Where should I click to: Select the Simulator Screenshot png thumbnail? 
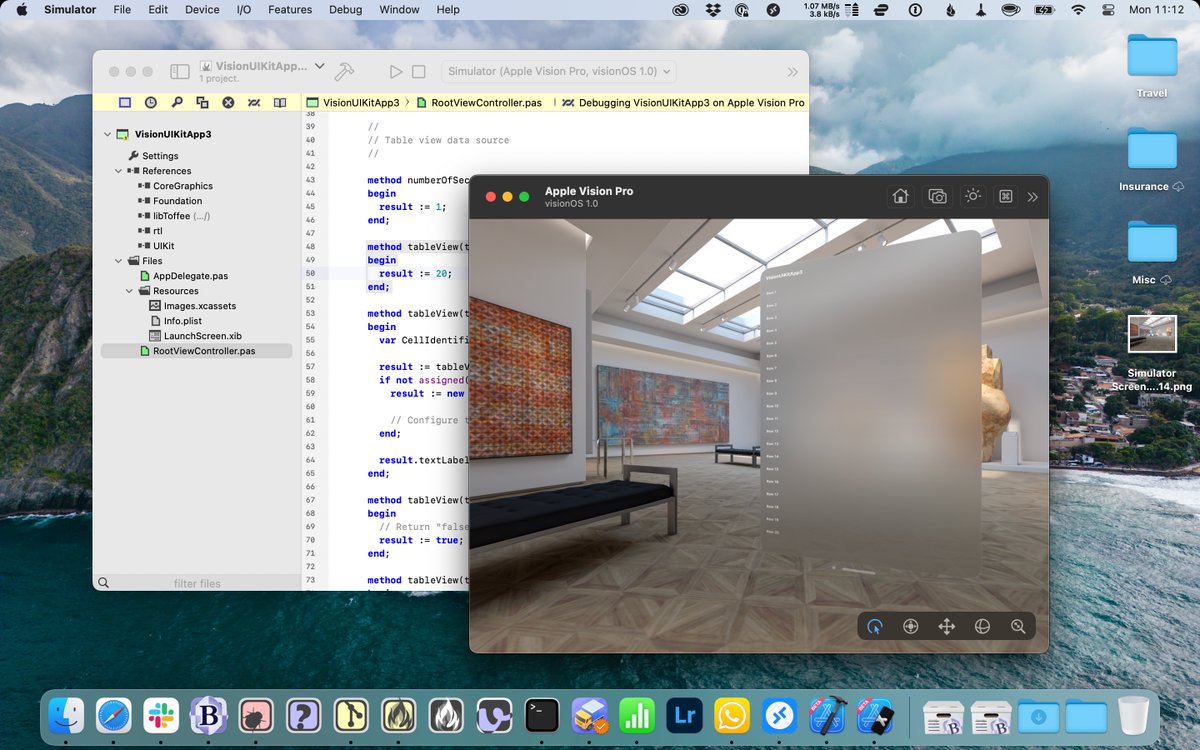coord(1152,334)
